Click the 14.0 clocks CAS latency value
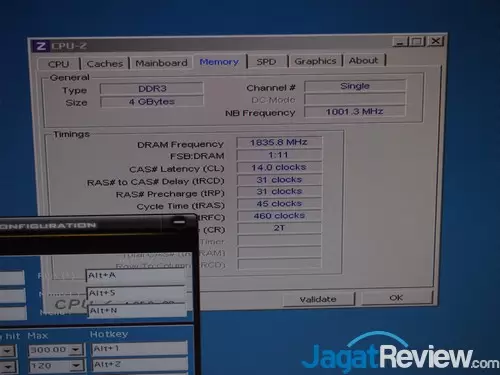500x375 pixels. [279, 167]
